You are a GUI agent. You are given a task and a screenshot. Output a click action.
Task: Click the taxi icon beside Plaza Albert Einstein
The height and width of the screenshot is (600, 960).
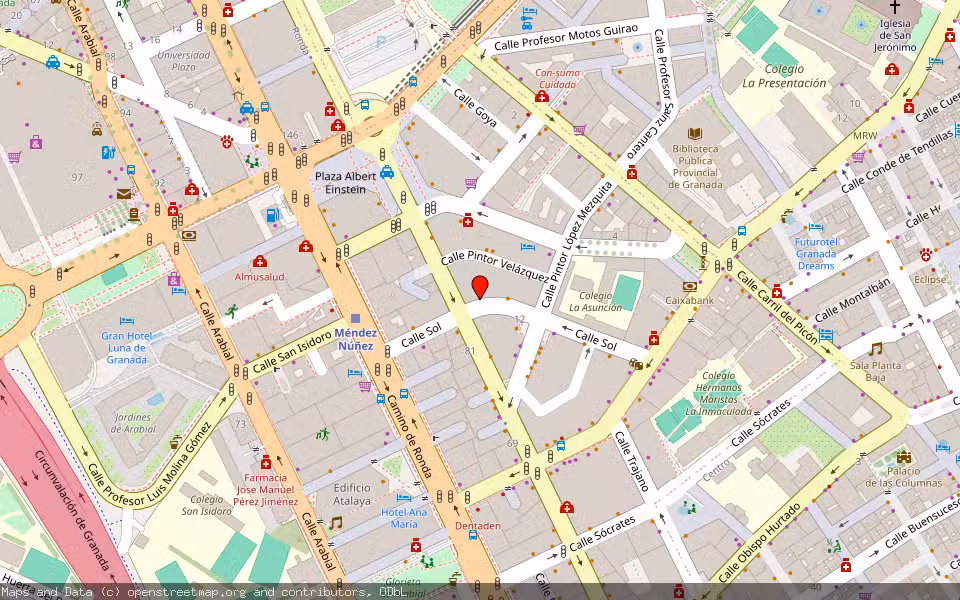(386, 172)
